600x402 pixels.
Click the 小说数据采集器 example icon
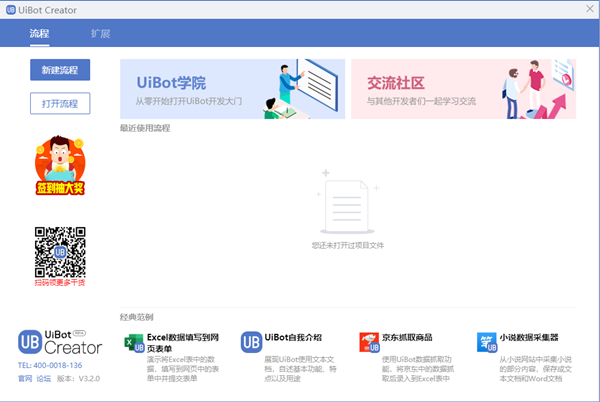point(487,342)
